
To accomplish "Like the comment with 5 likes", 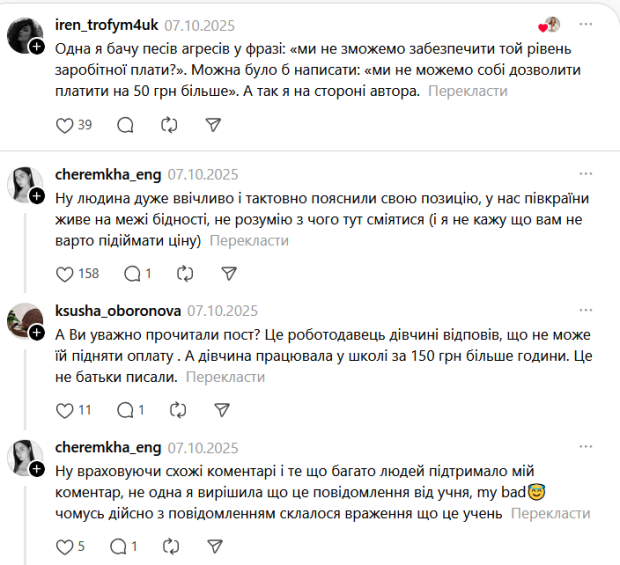I will pos(65,546).
